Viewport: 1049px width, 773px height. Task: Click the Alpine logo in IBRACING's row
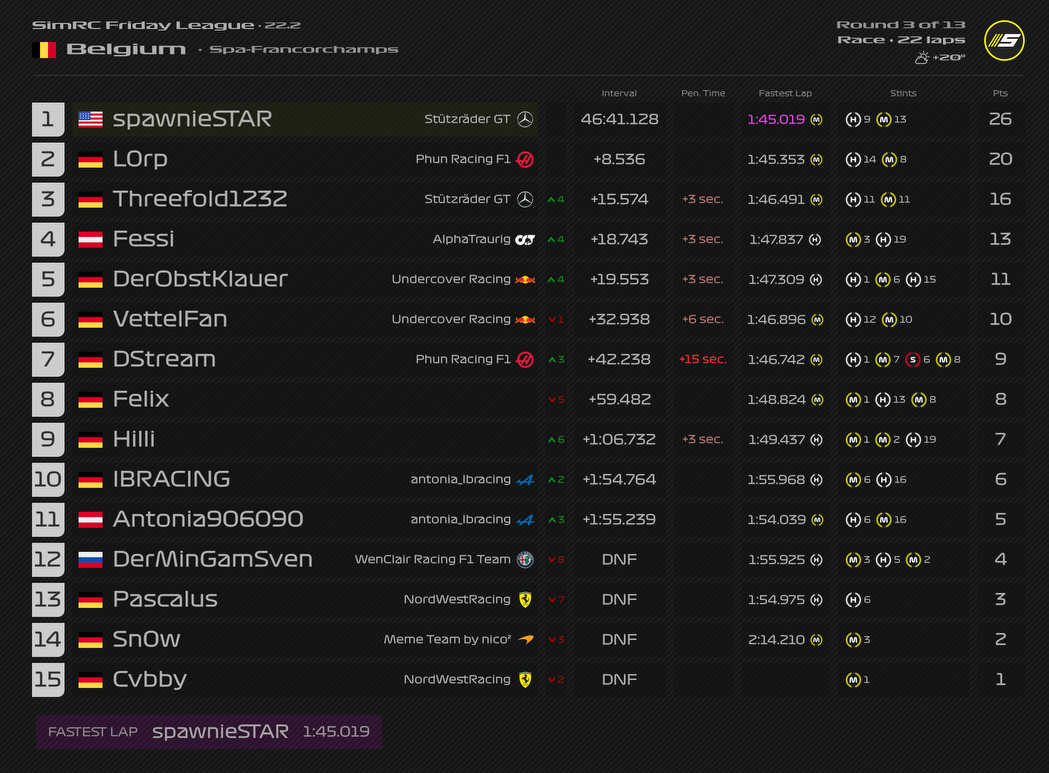point(525,479)
